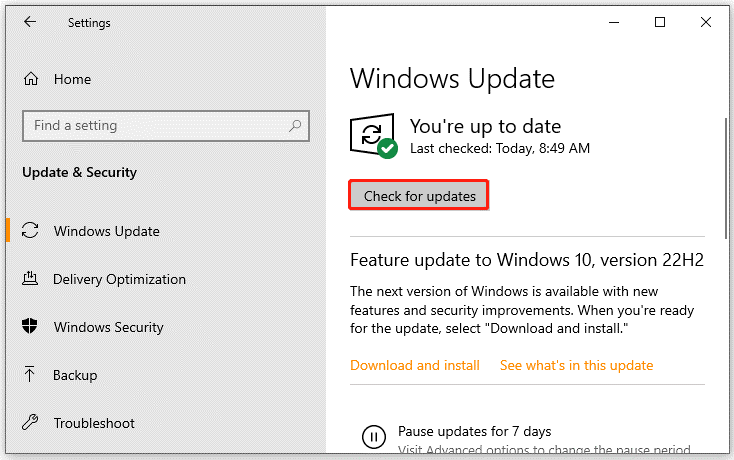Click the Find a setting search box
Image resolution: width=734 pixels, height=460 pixels.
(166, 126)
